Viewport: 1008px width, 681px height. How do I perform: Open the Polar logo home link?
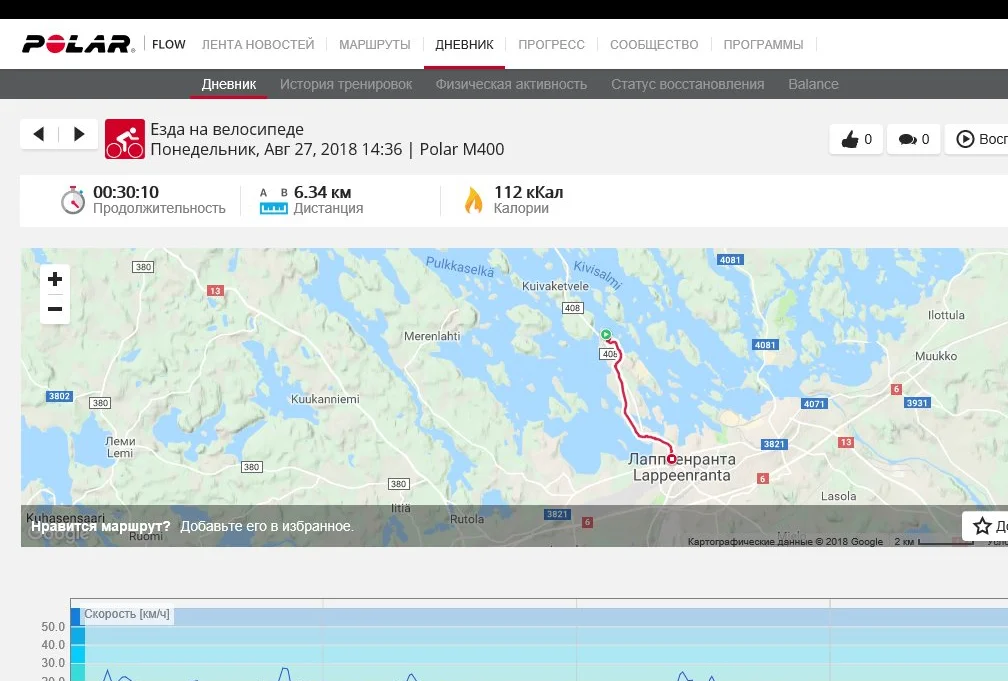(78, 44)
